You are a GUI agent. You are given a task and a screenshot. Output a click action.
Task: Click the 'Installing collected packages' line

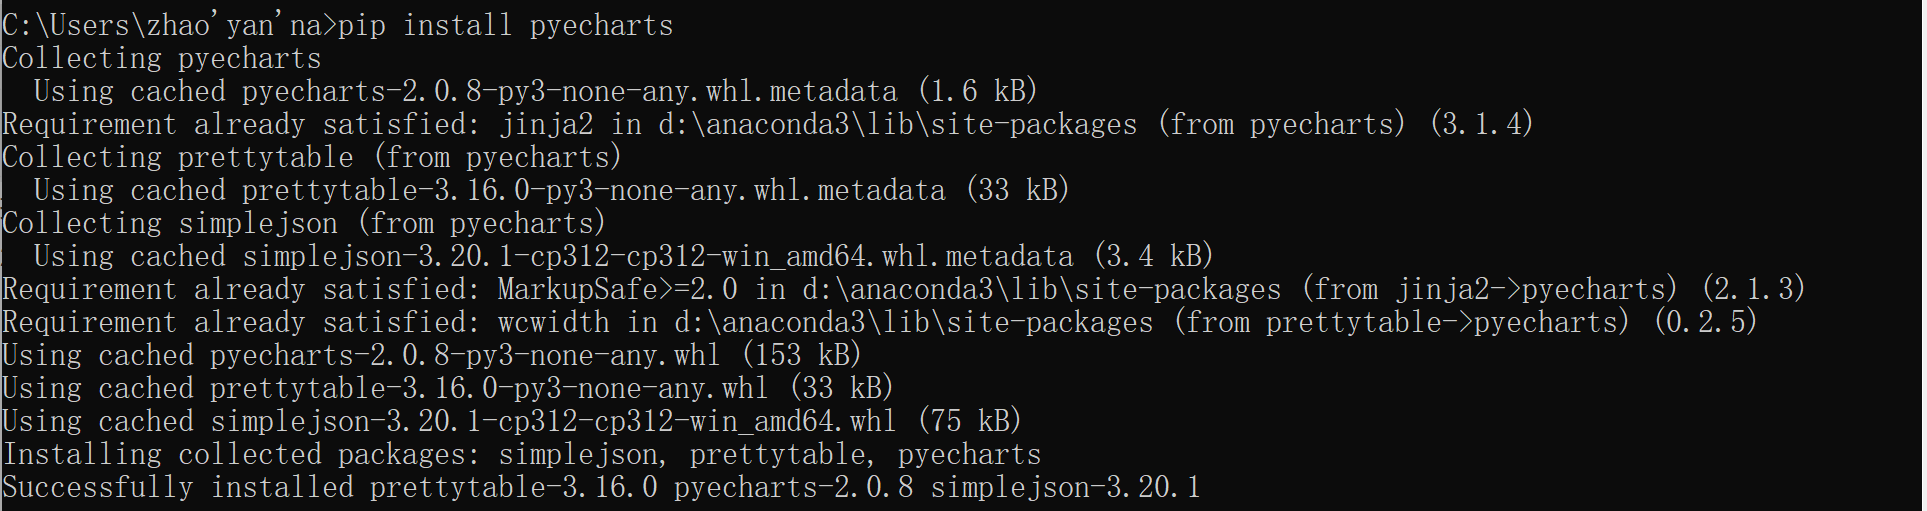click(521, 455)
